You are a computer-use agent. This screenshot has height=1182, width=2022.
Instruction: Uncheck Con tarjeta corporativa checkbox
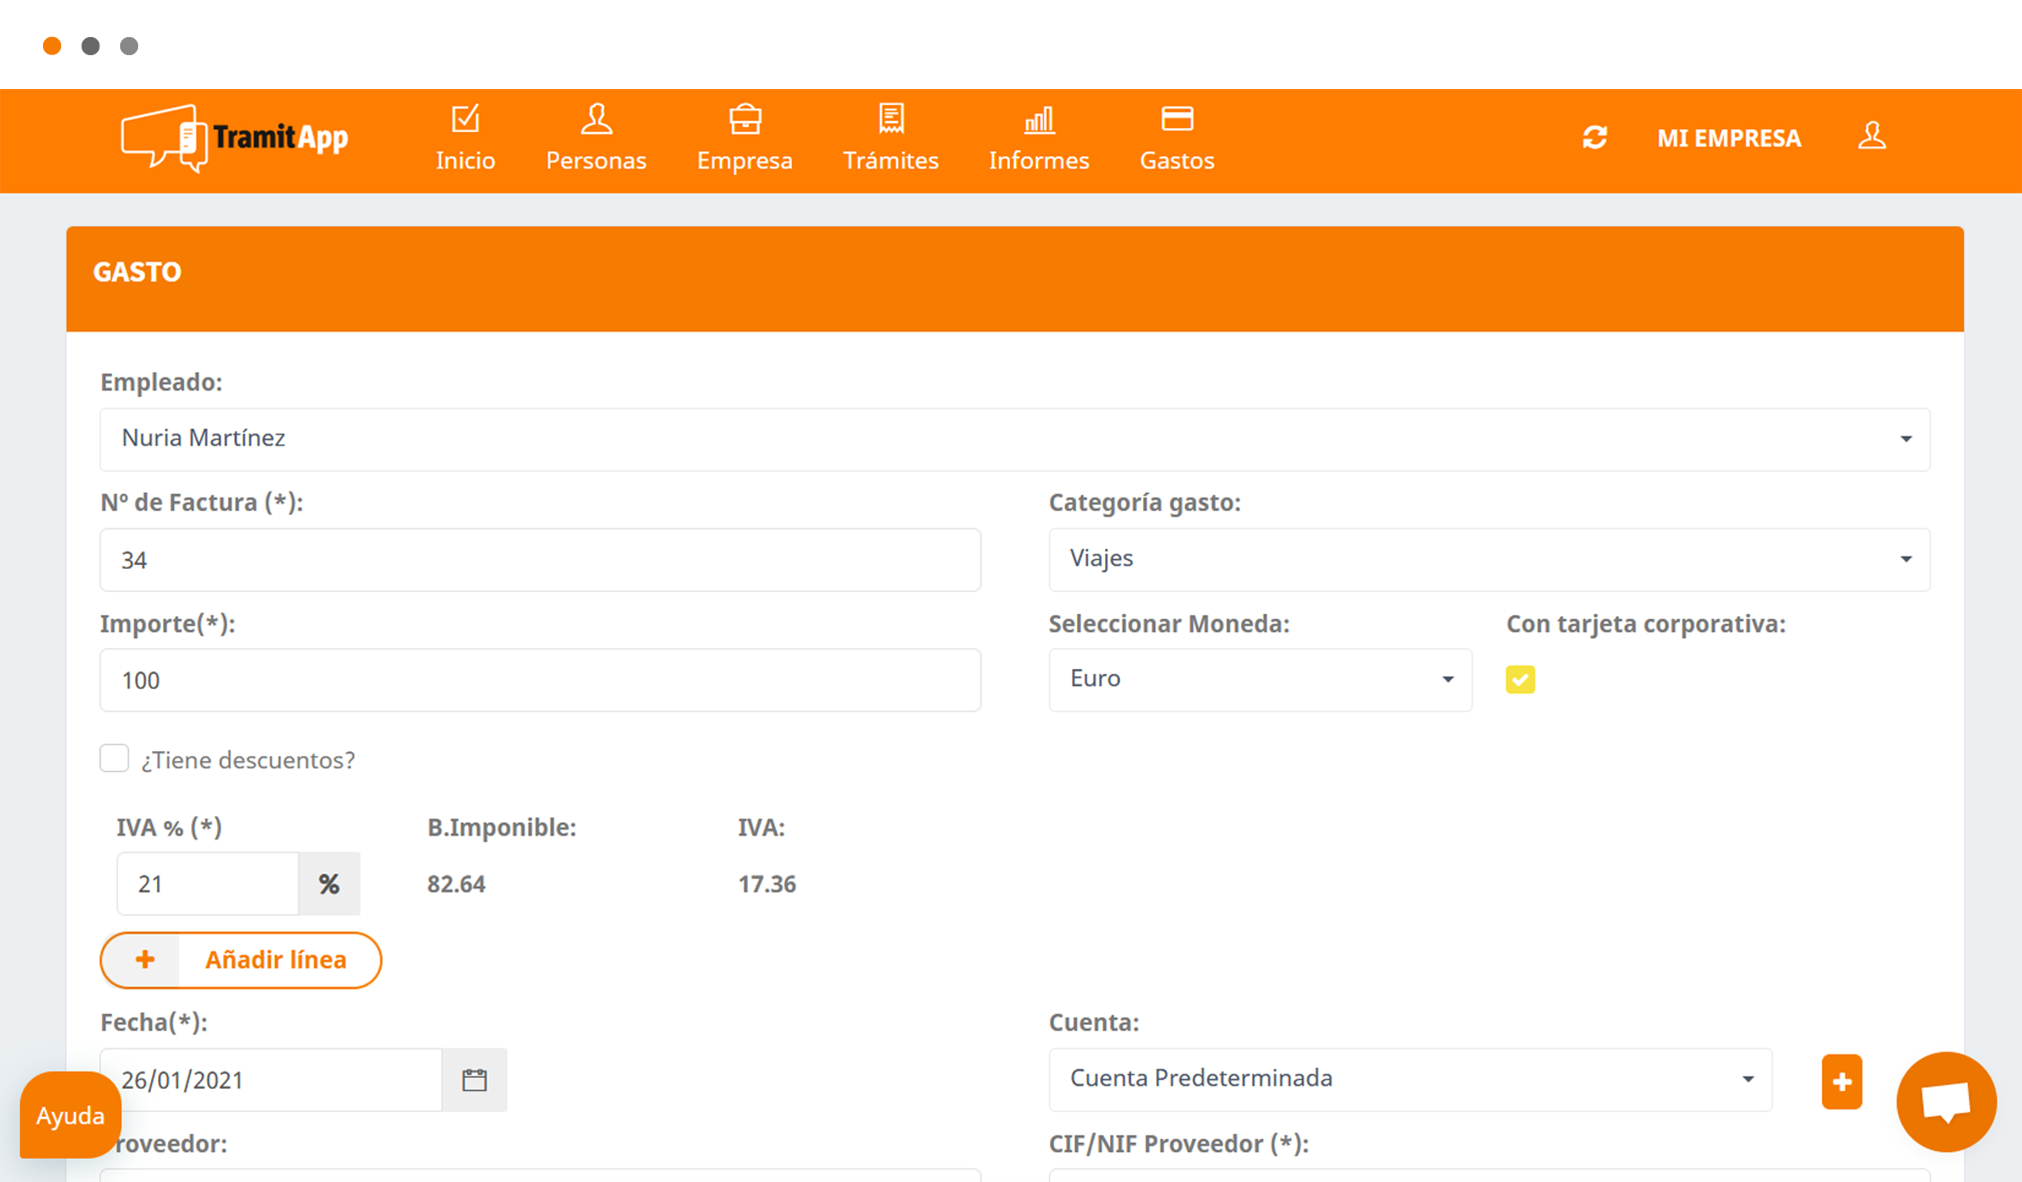(x=1520, y=680)
